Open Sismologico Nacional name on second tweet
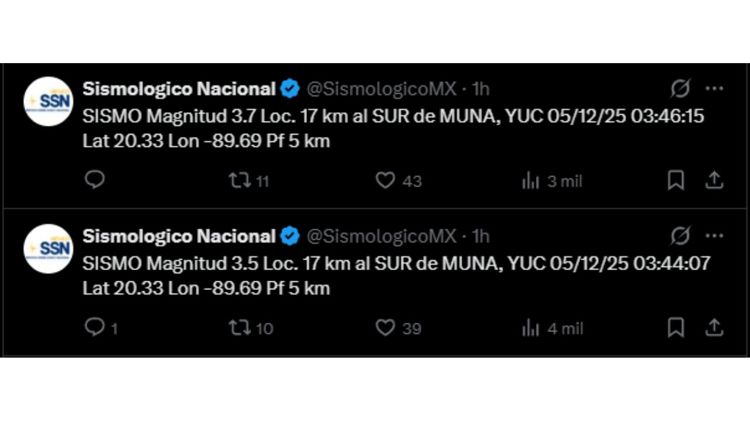This screenshot has width=750, height=421. point(179,236)
